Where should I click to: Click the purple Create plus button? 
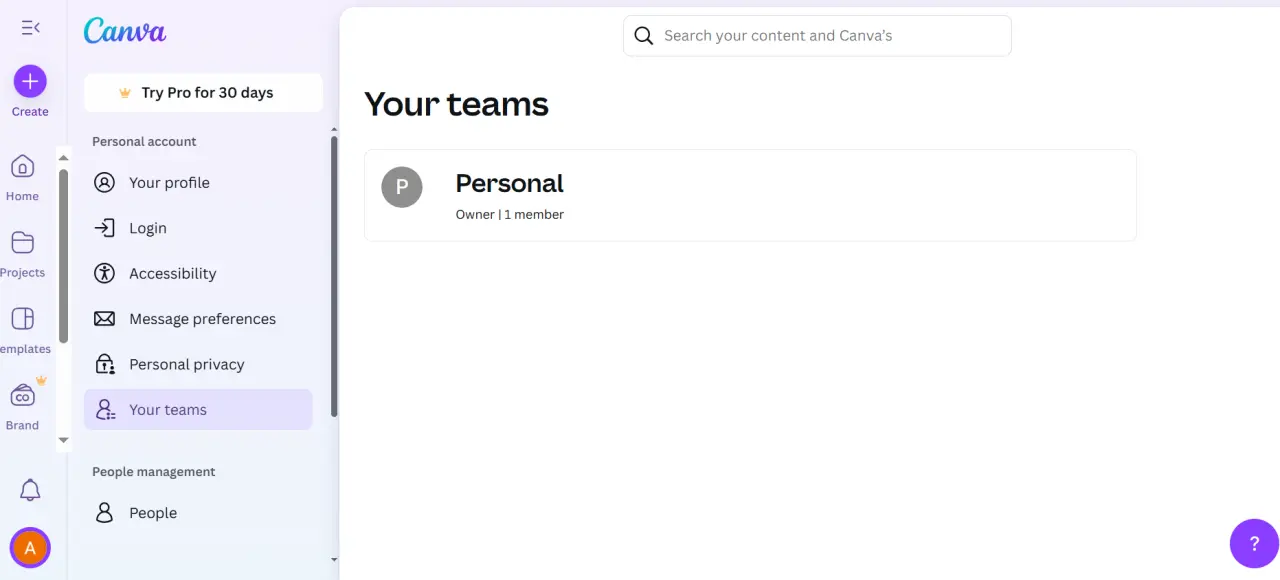[x=30, y=81]
